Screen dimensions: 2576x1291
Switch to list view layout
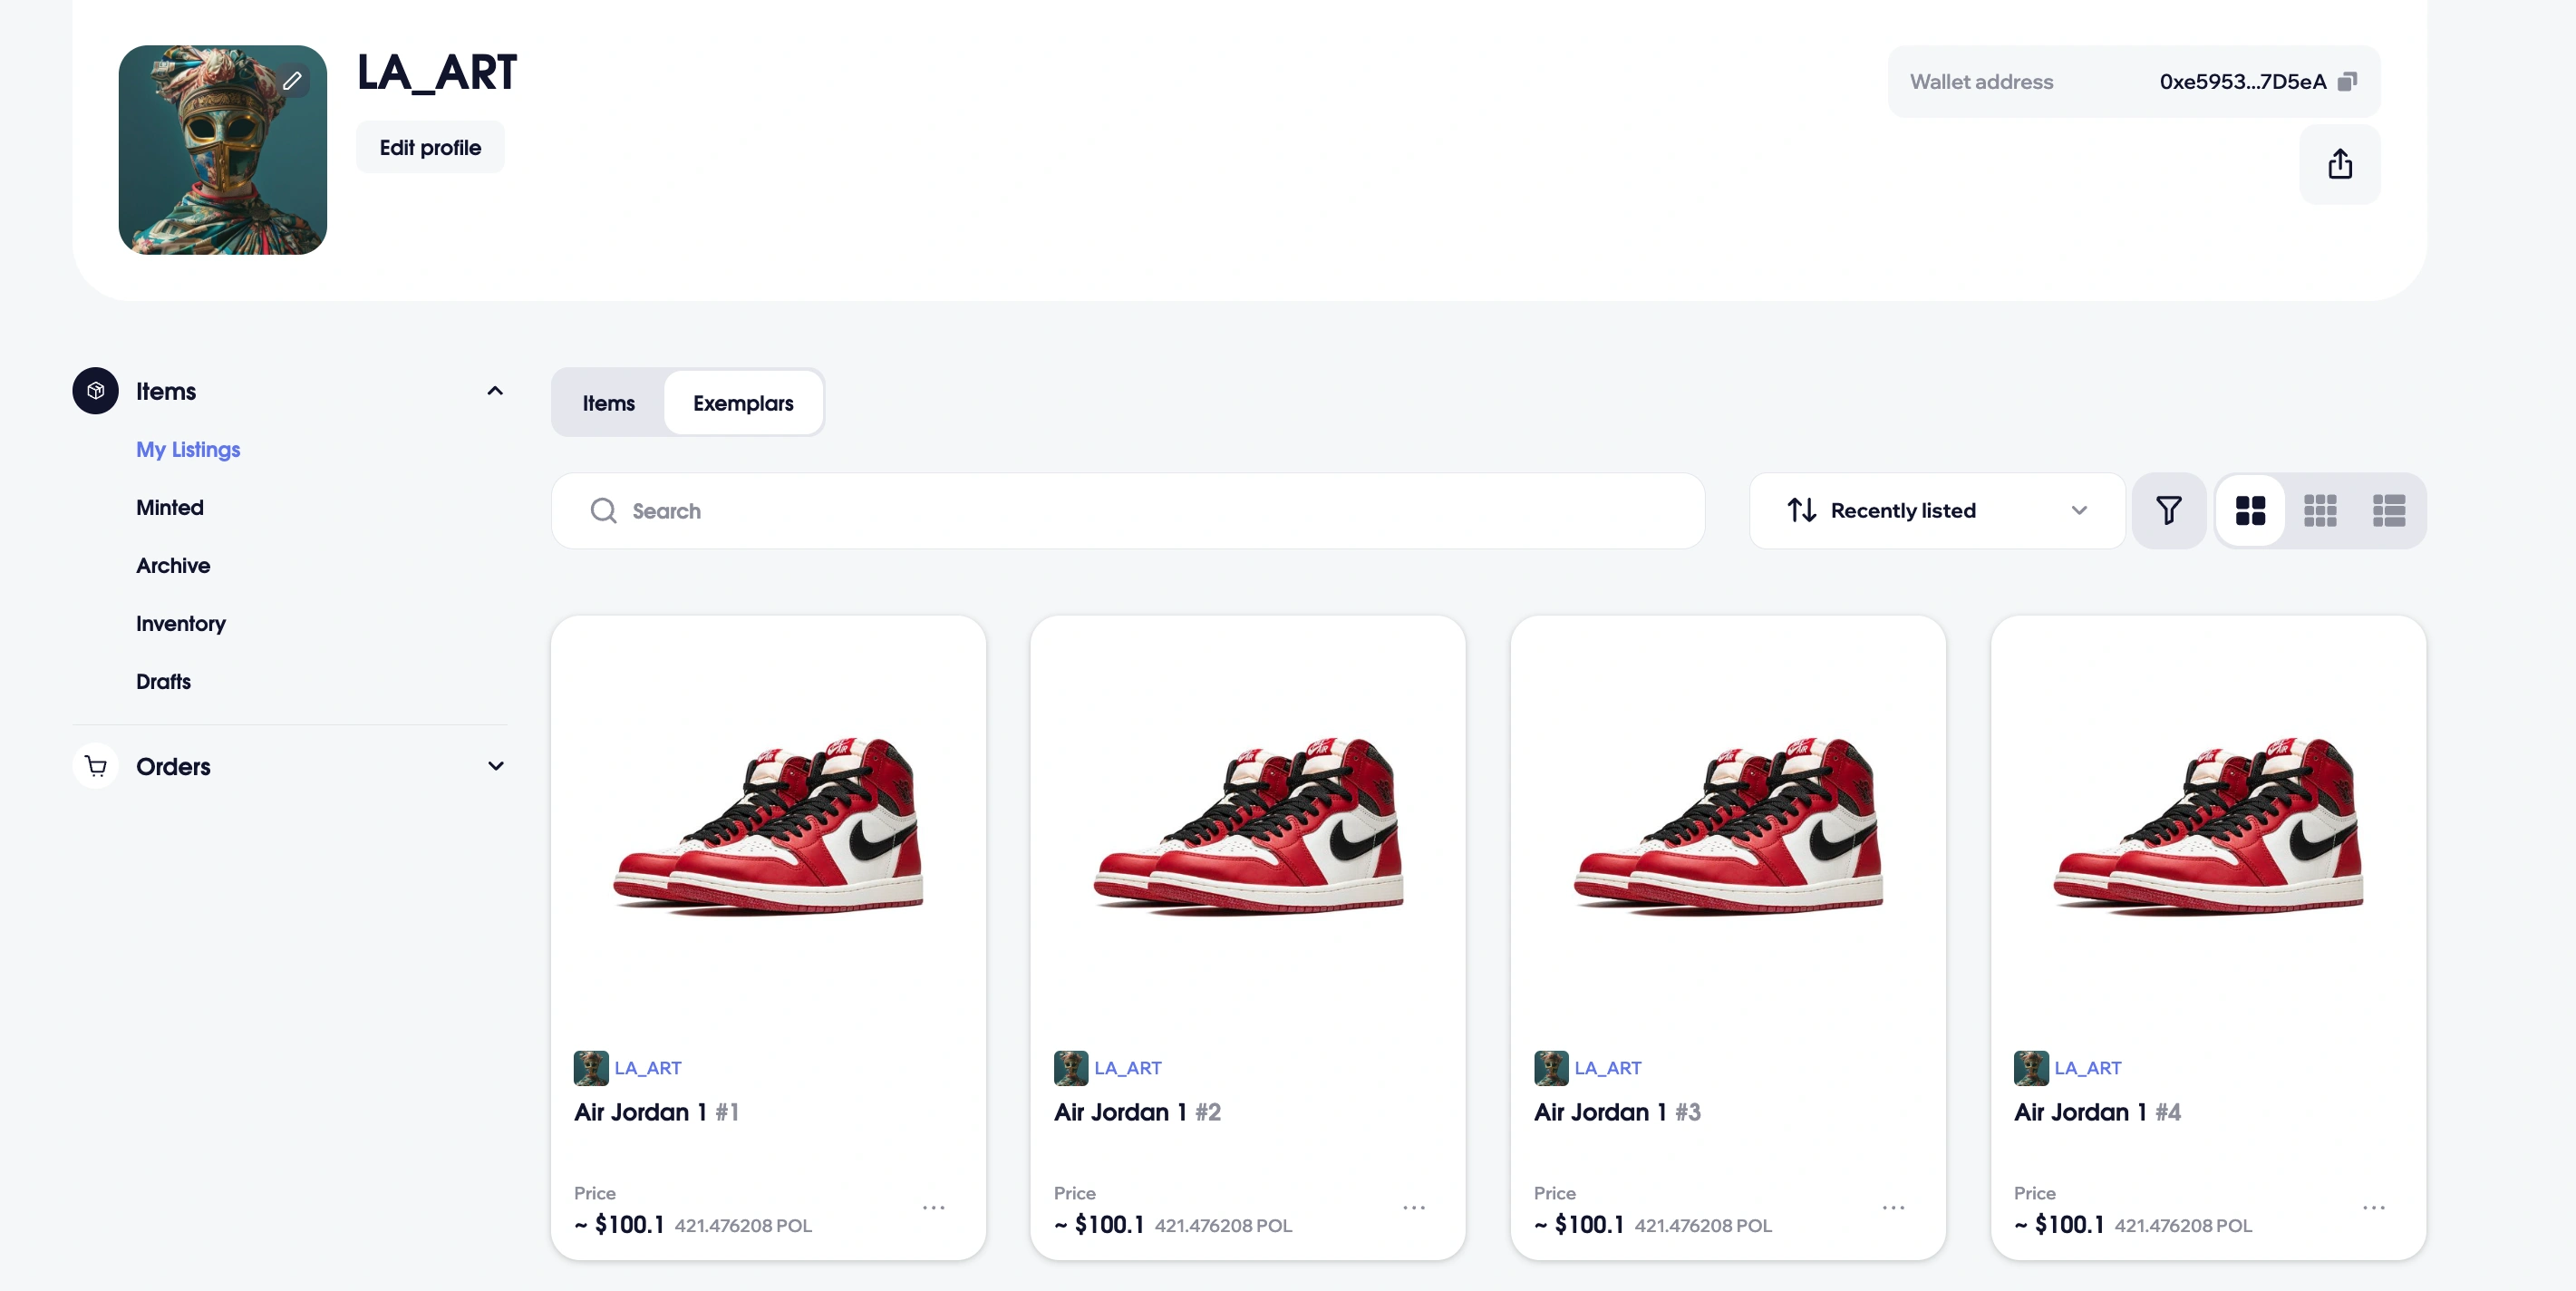(2389, 511)
